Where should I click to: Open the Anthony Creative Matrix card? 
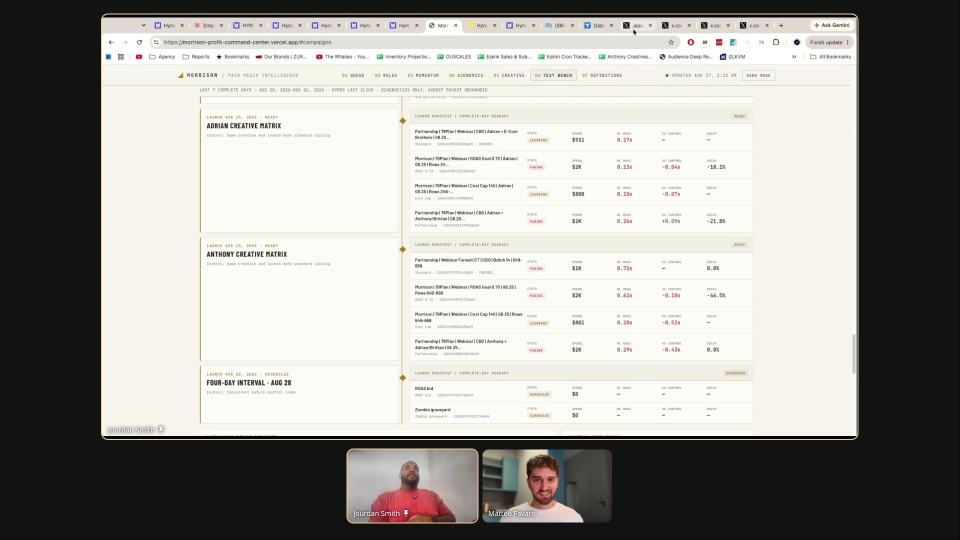(x=299, y=299)
